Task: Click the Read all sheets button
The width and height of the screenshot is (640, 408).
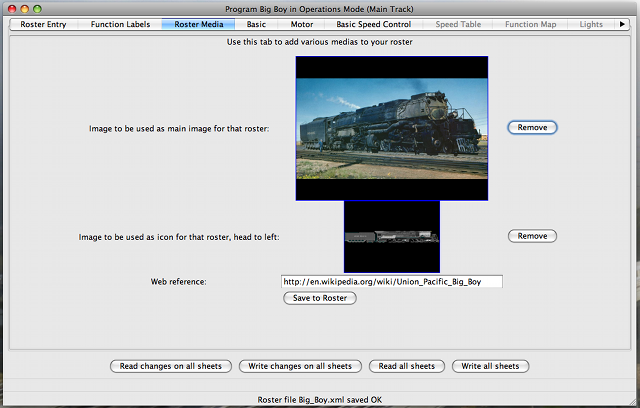Action: click(407, 366)
